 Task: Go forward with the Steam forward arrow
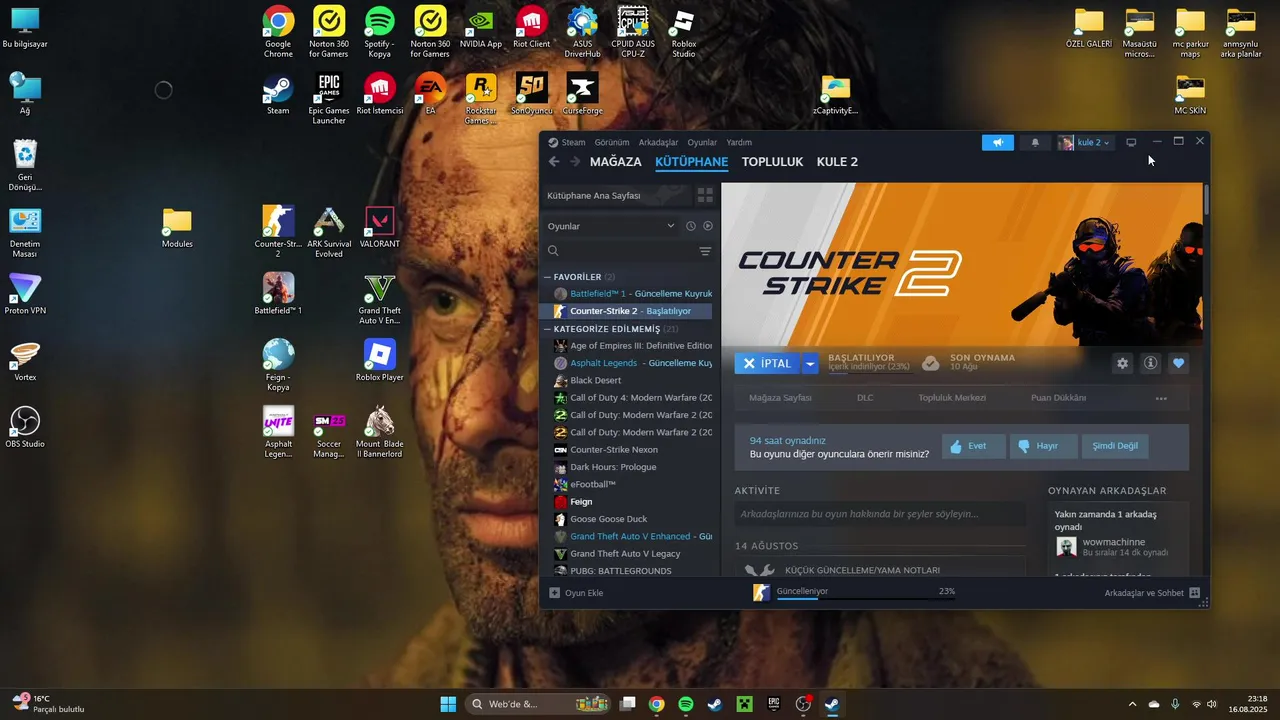point(575,161)
